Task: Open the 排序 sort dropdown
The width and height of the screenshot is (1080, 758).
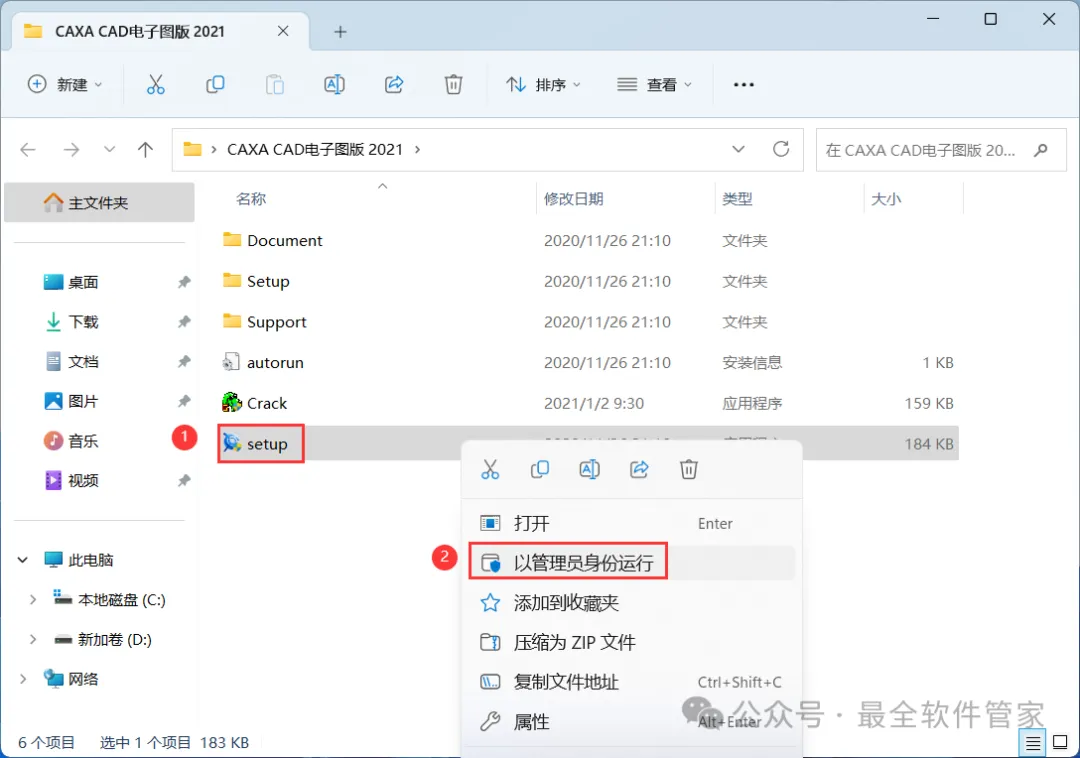Action: 544,85
